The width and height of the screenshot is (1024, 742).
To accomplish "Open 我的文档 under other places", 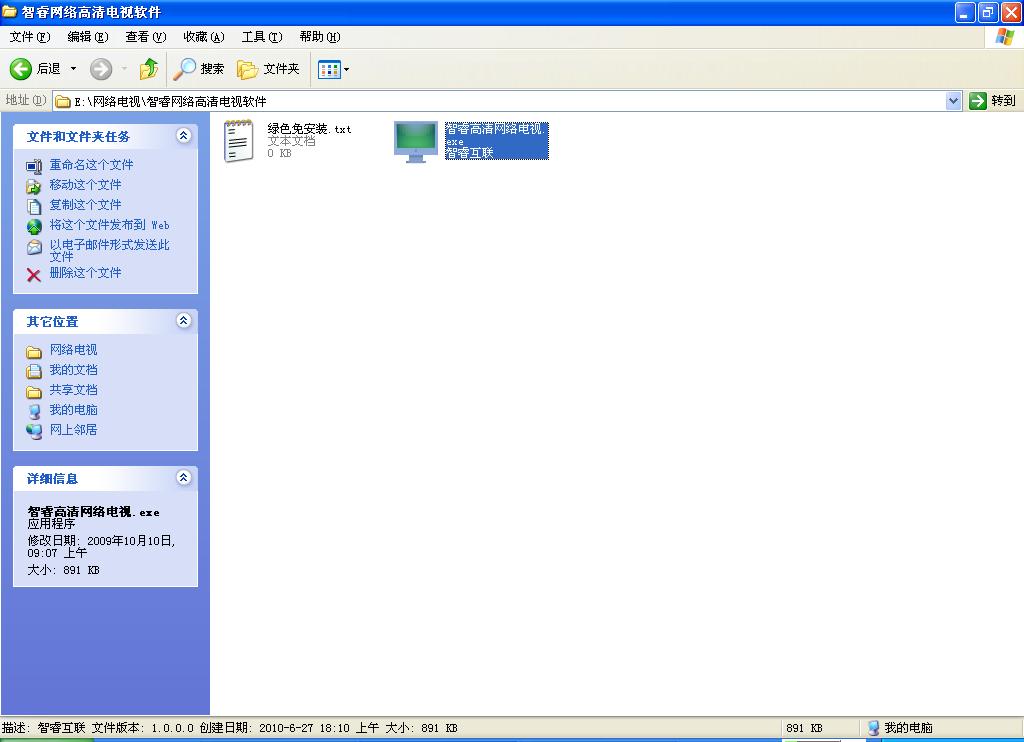I will point(74,370).
